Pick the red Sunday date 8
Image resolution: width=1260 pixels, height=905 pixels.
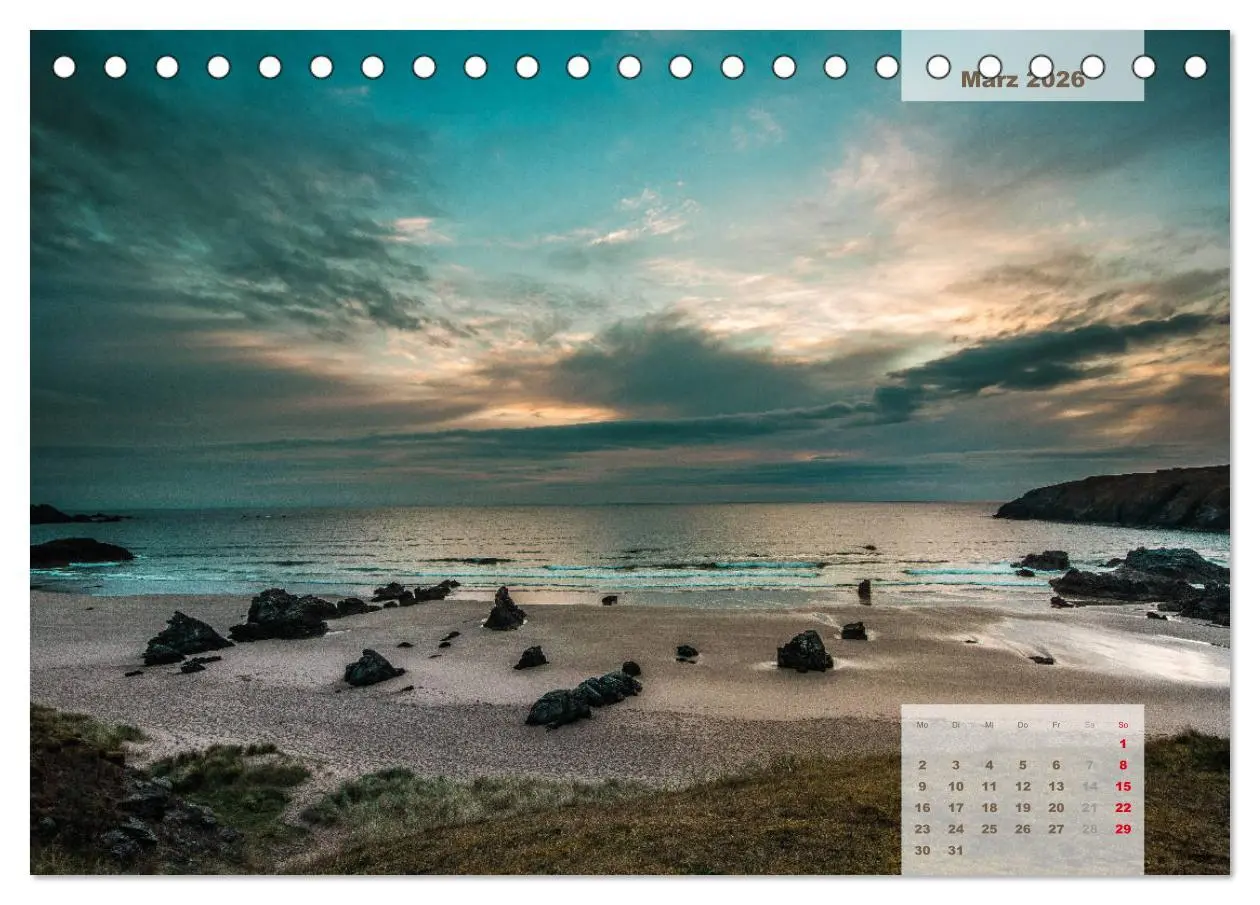pos(1123,765)
